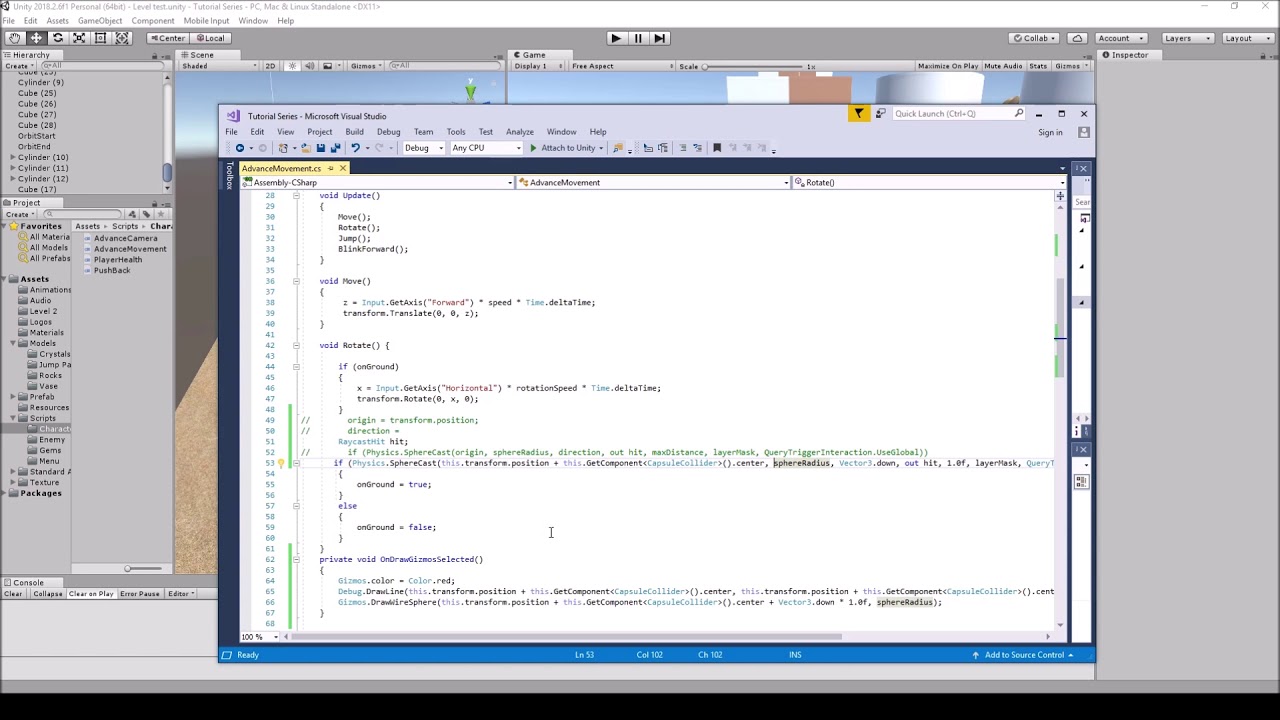Click Sign in link in Visual Studio
Screen dimensions: 1280x720
click(x=1050, y=132)
